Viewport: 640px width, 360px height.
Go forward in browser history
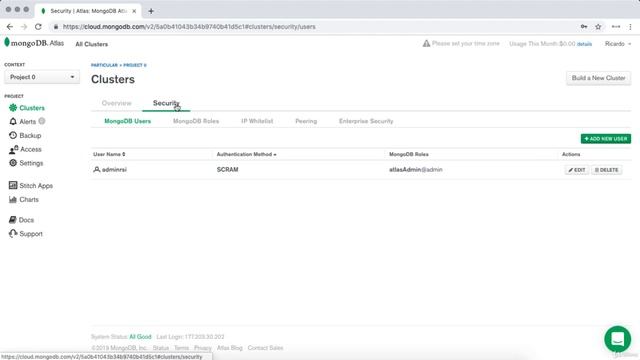(x=24, y=27)
